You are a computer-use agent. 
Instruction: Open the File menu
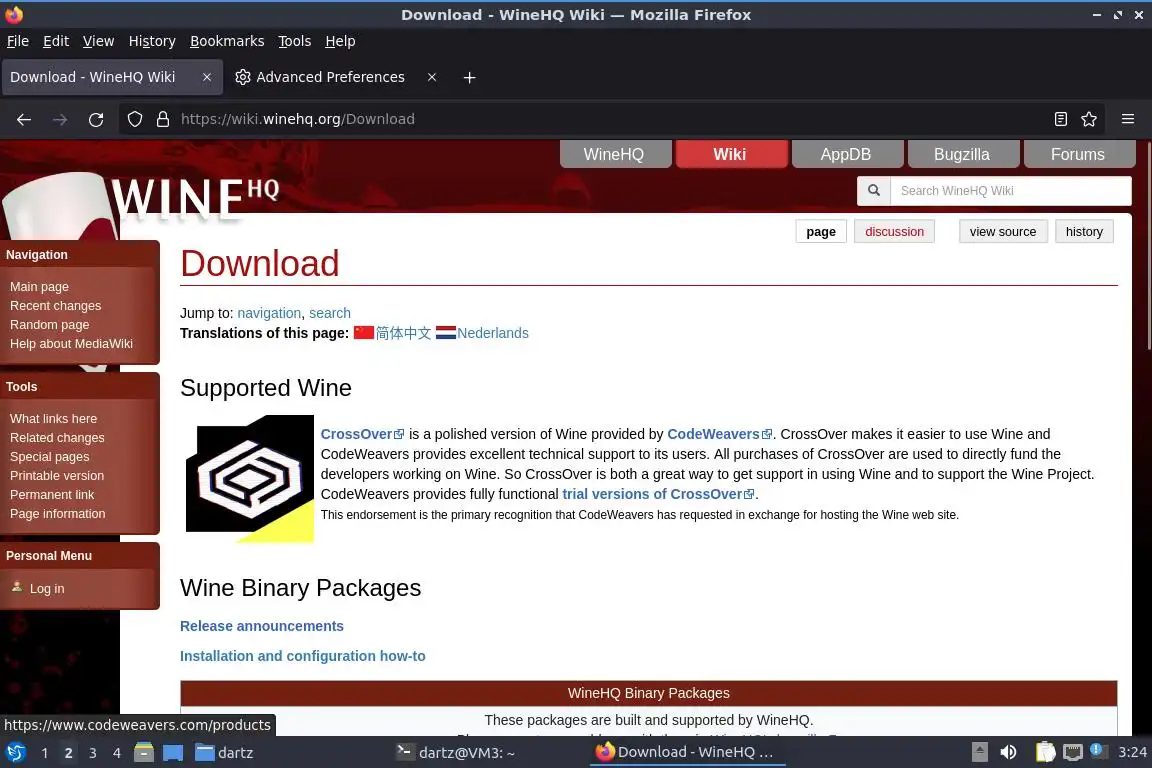[x=18, y=41]
